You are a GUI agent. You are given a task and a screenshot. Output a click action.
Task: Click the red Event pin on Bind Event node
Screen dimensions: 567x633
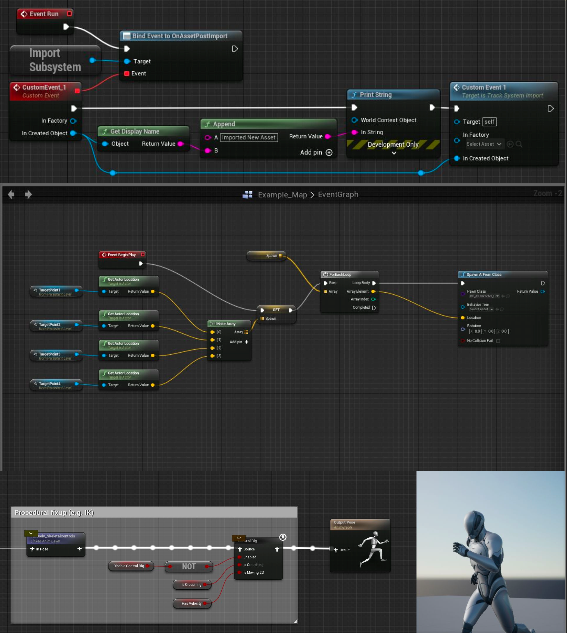[x=127, y=73]
